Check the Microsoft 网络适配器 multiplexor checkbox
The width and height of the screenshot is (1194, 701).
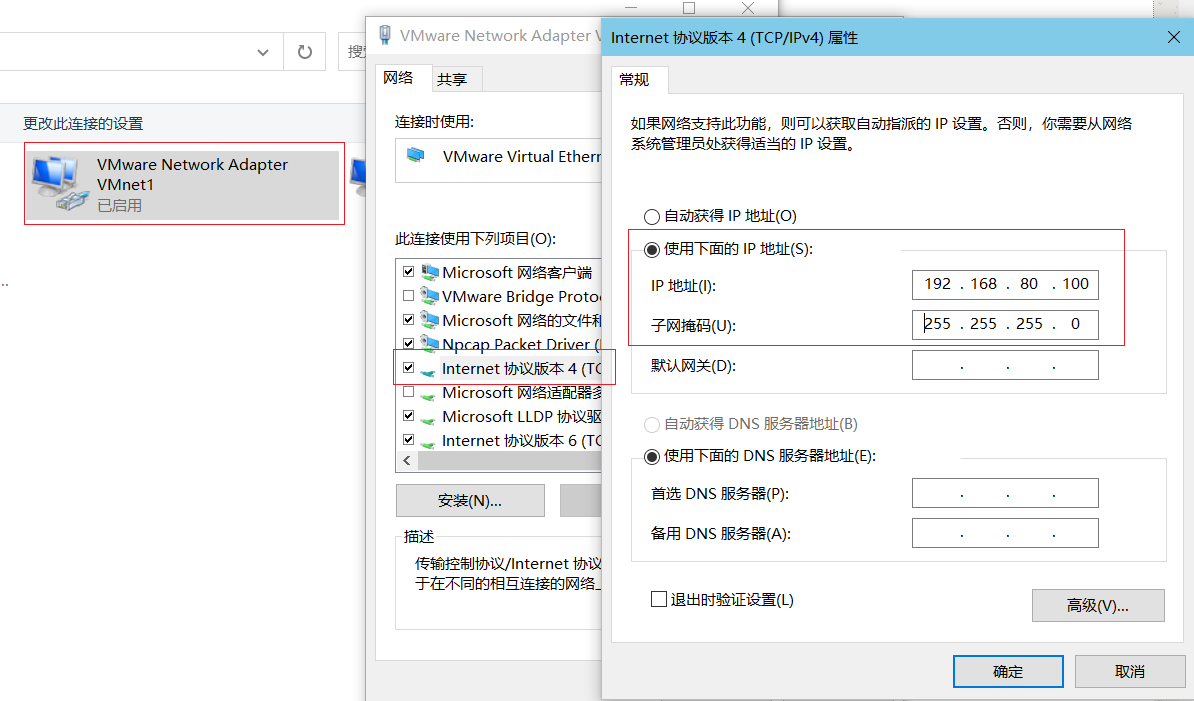pos(408,392)
